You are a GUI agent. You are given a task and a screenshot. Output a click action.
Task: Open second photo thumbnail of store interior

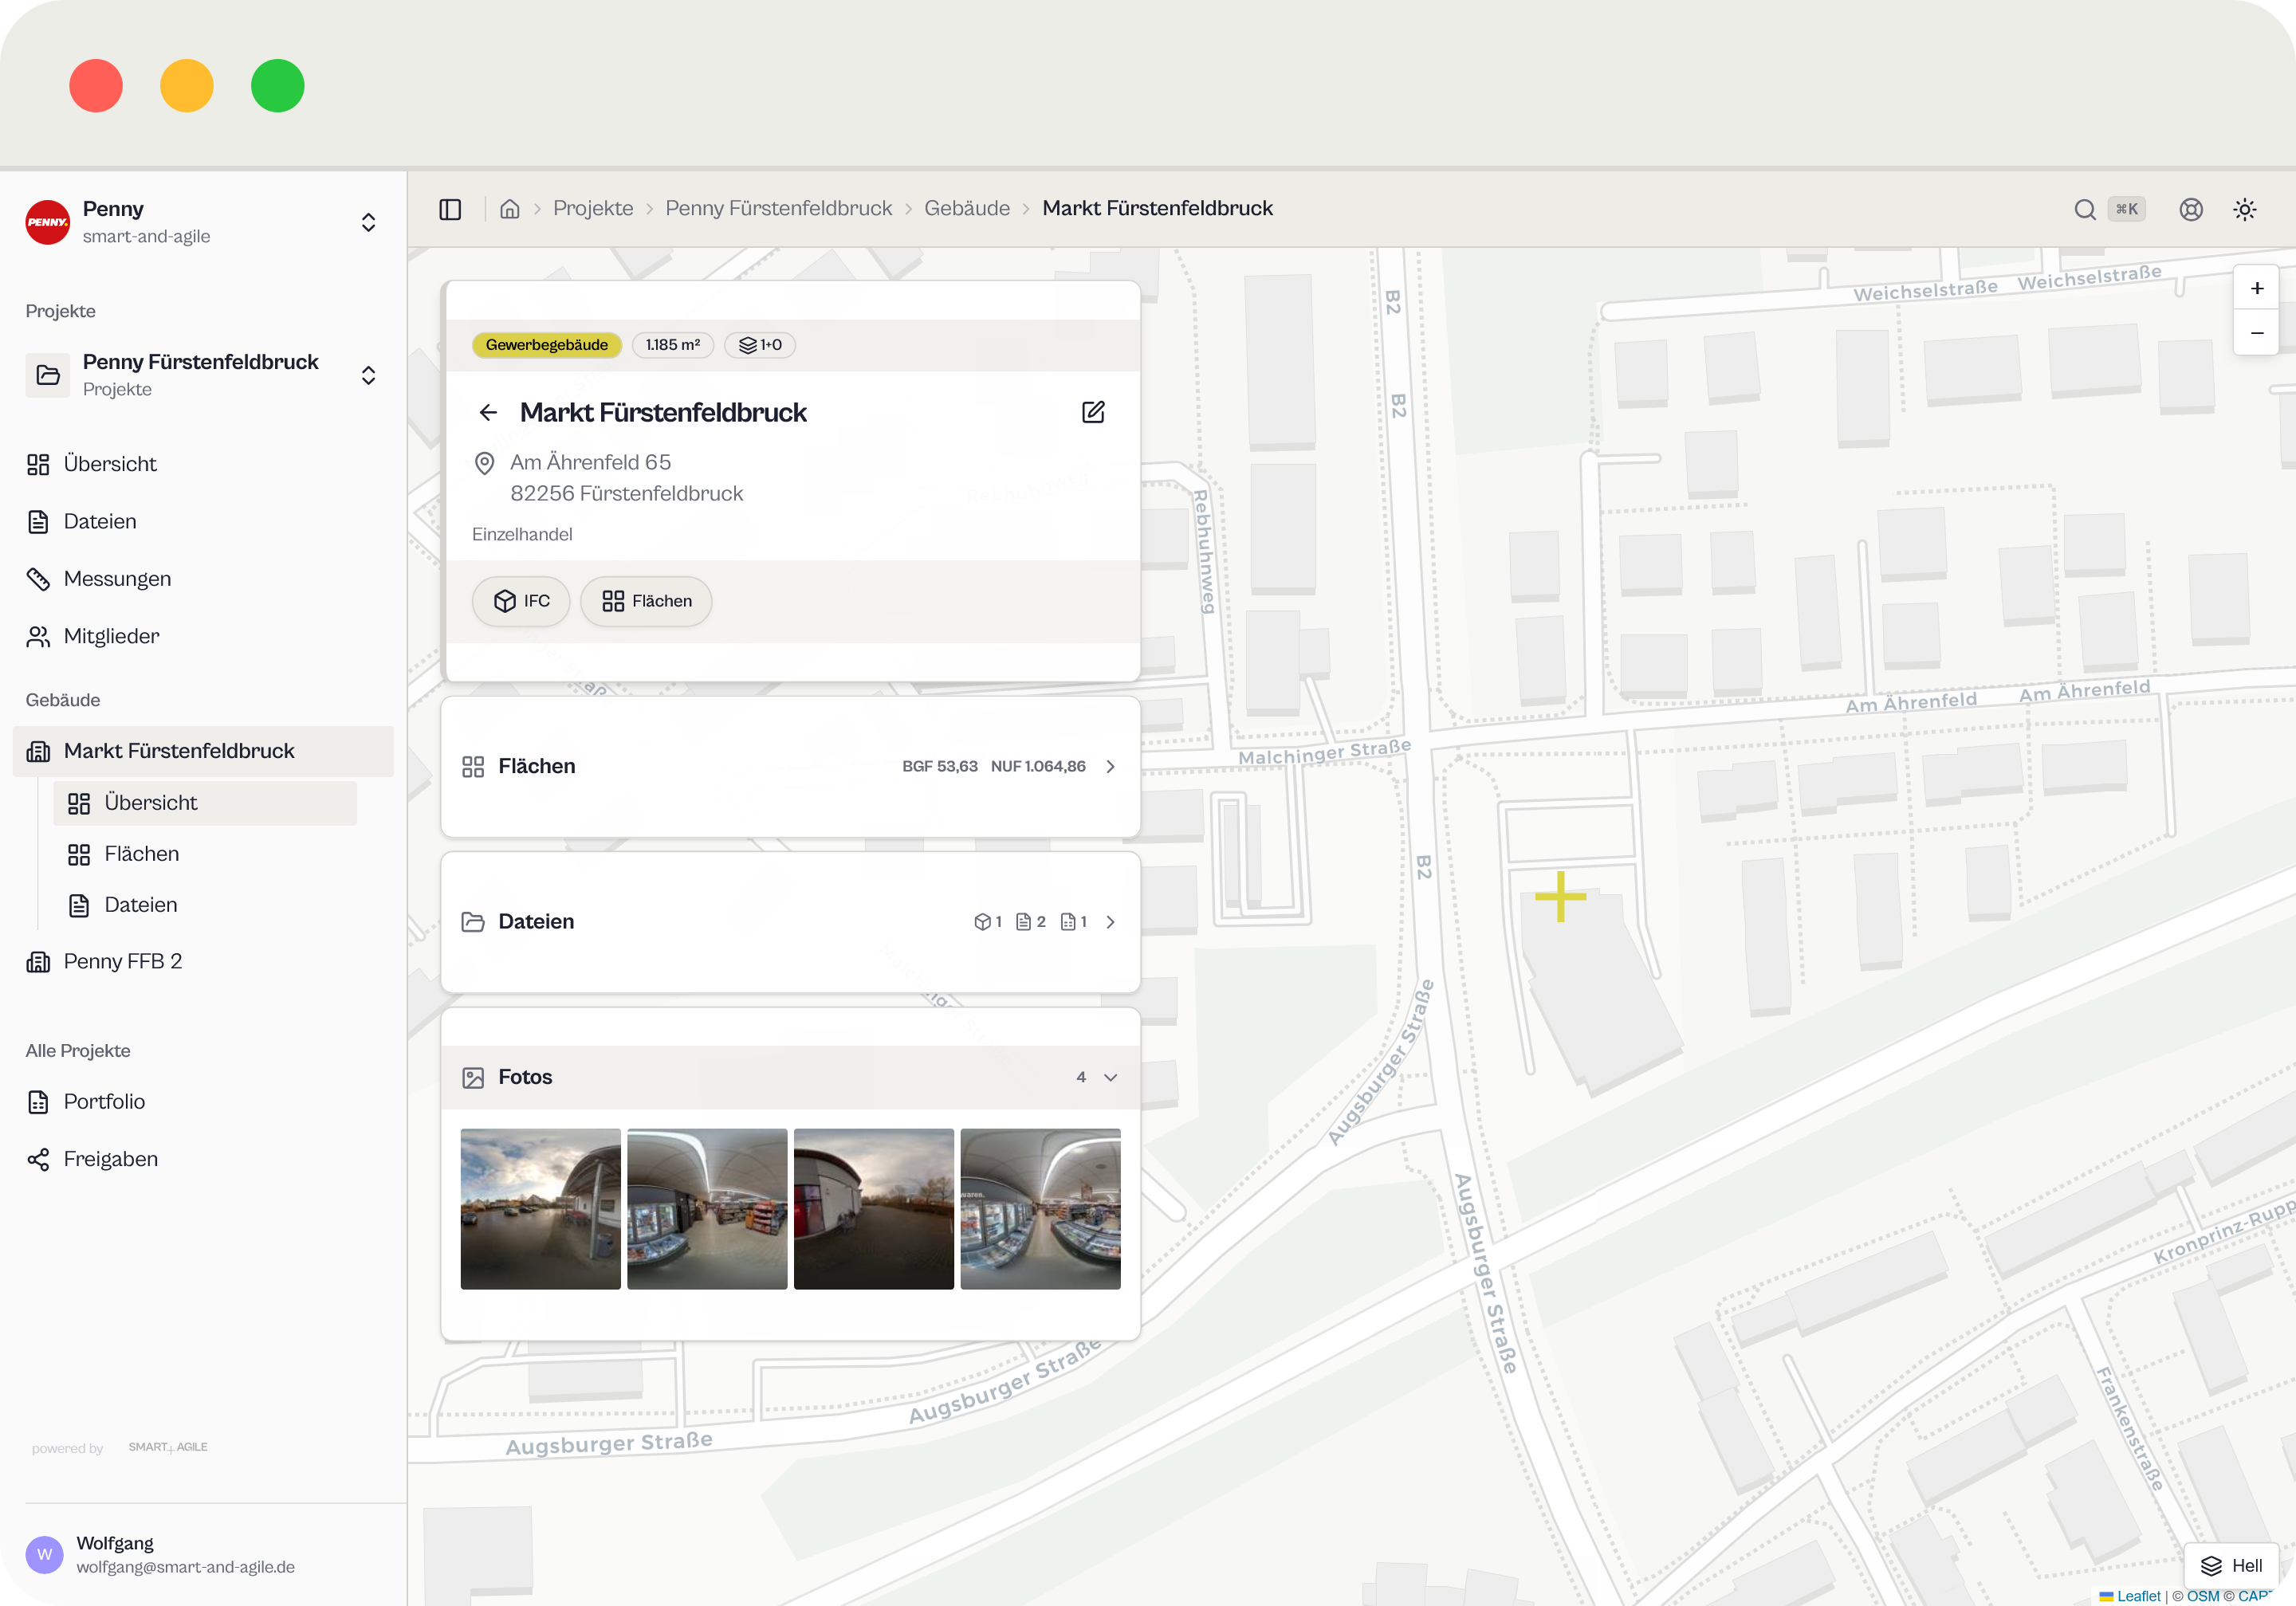(x=707, y=1209)
